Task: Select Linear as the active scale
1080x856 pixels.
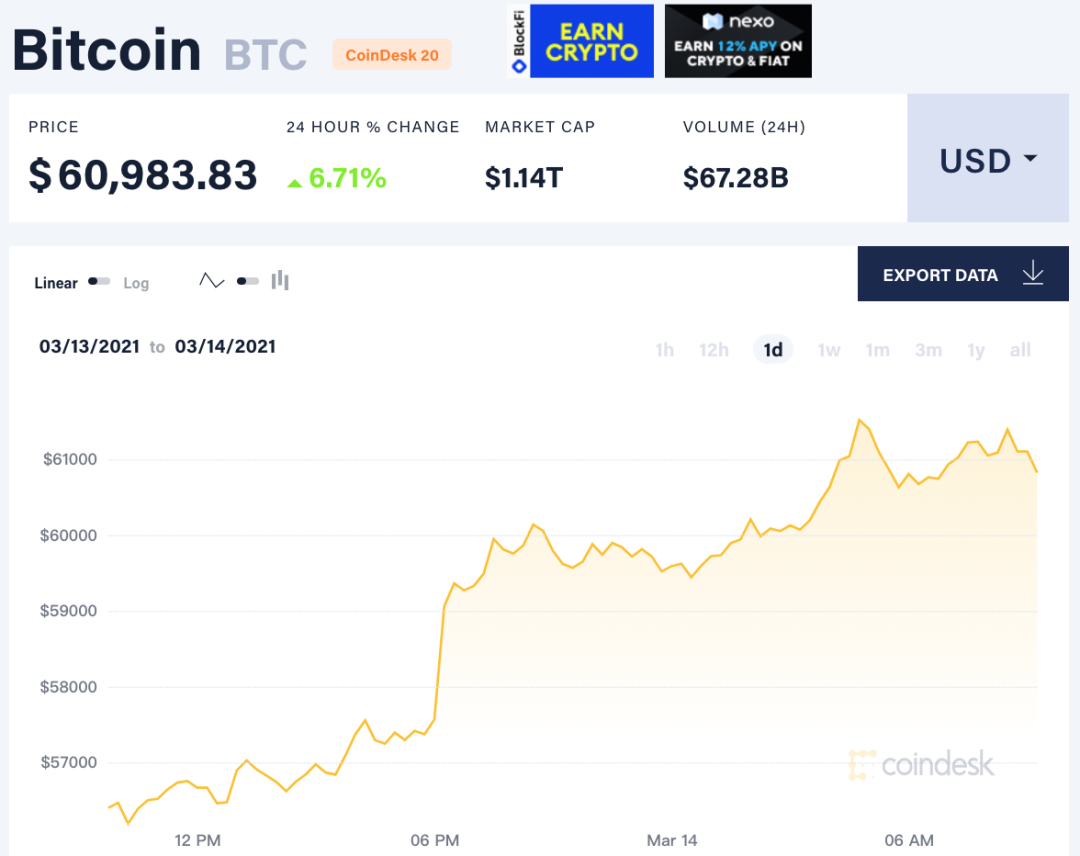Action: coord(55,283)
